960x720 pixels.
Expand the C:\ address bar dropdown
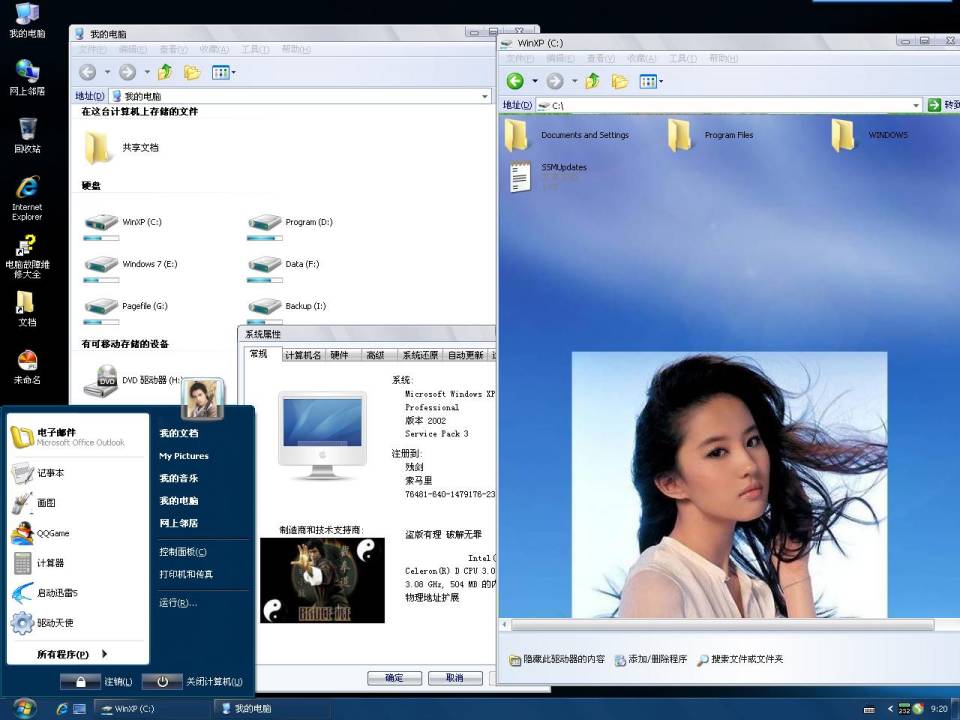pos(916,105)
